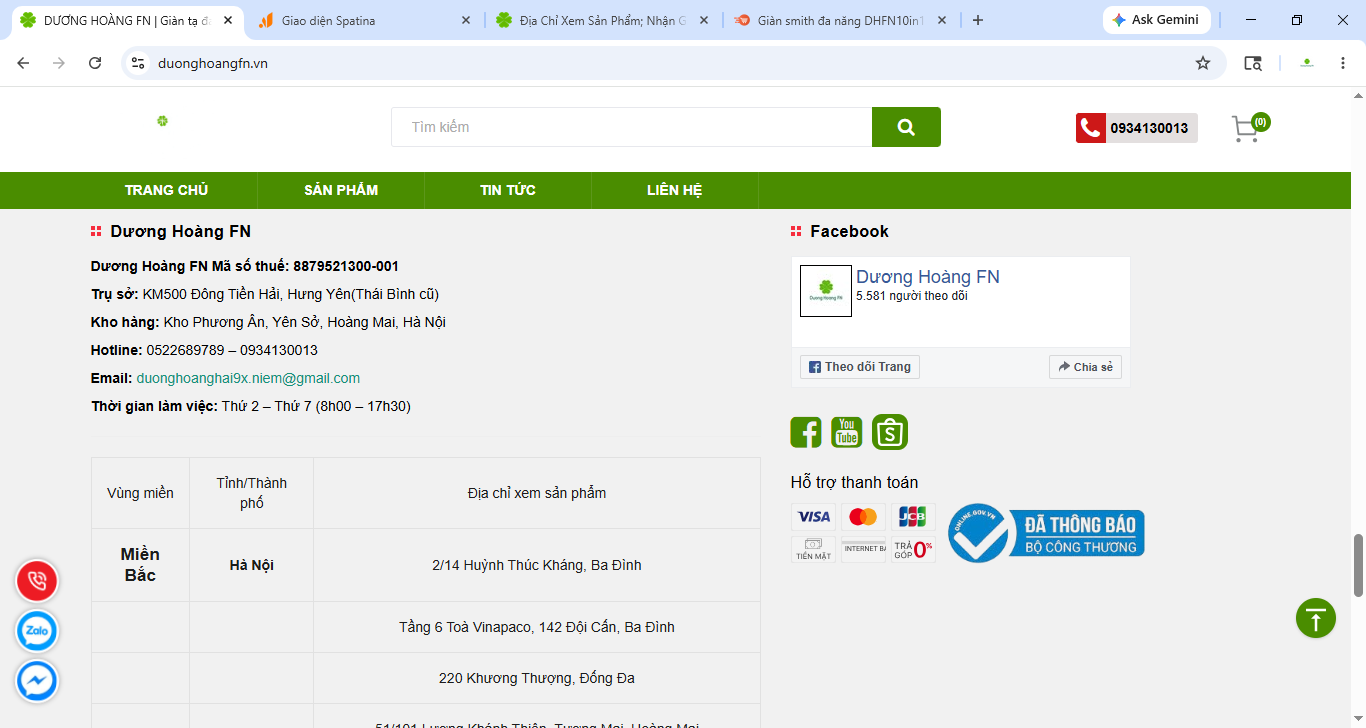Screen dimensions: 1366x728
Task: Click the Hà Nội table cell
Action: pos(252,565)
